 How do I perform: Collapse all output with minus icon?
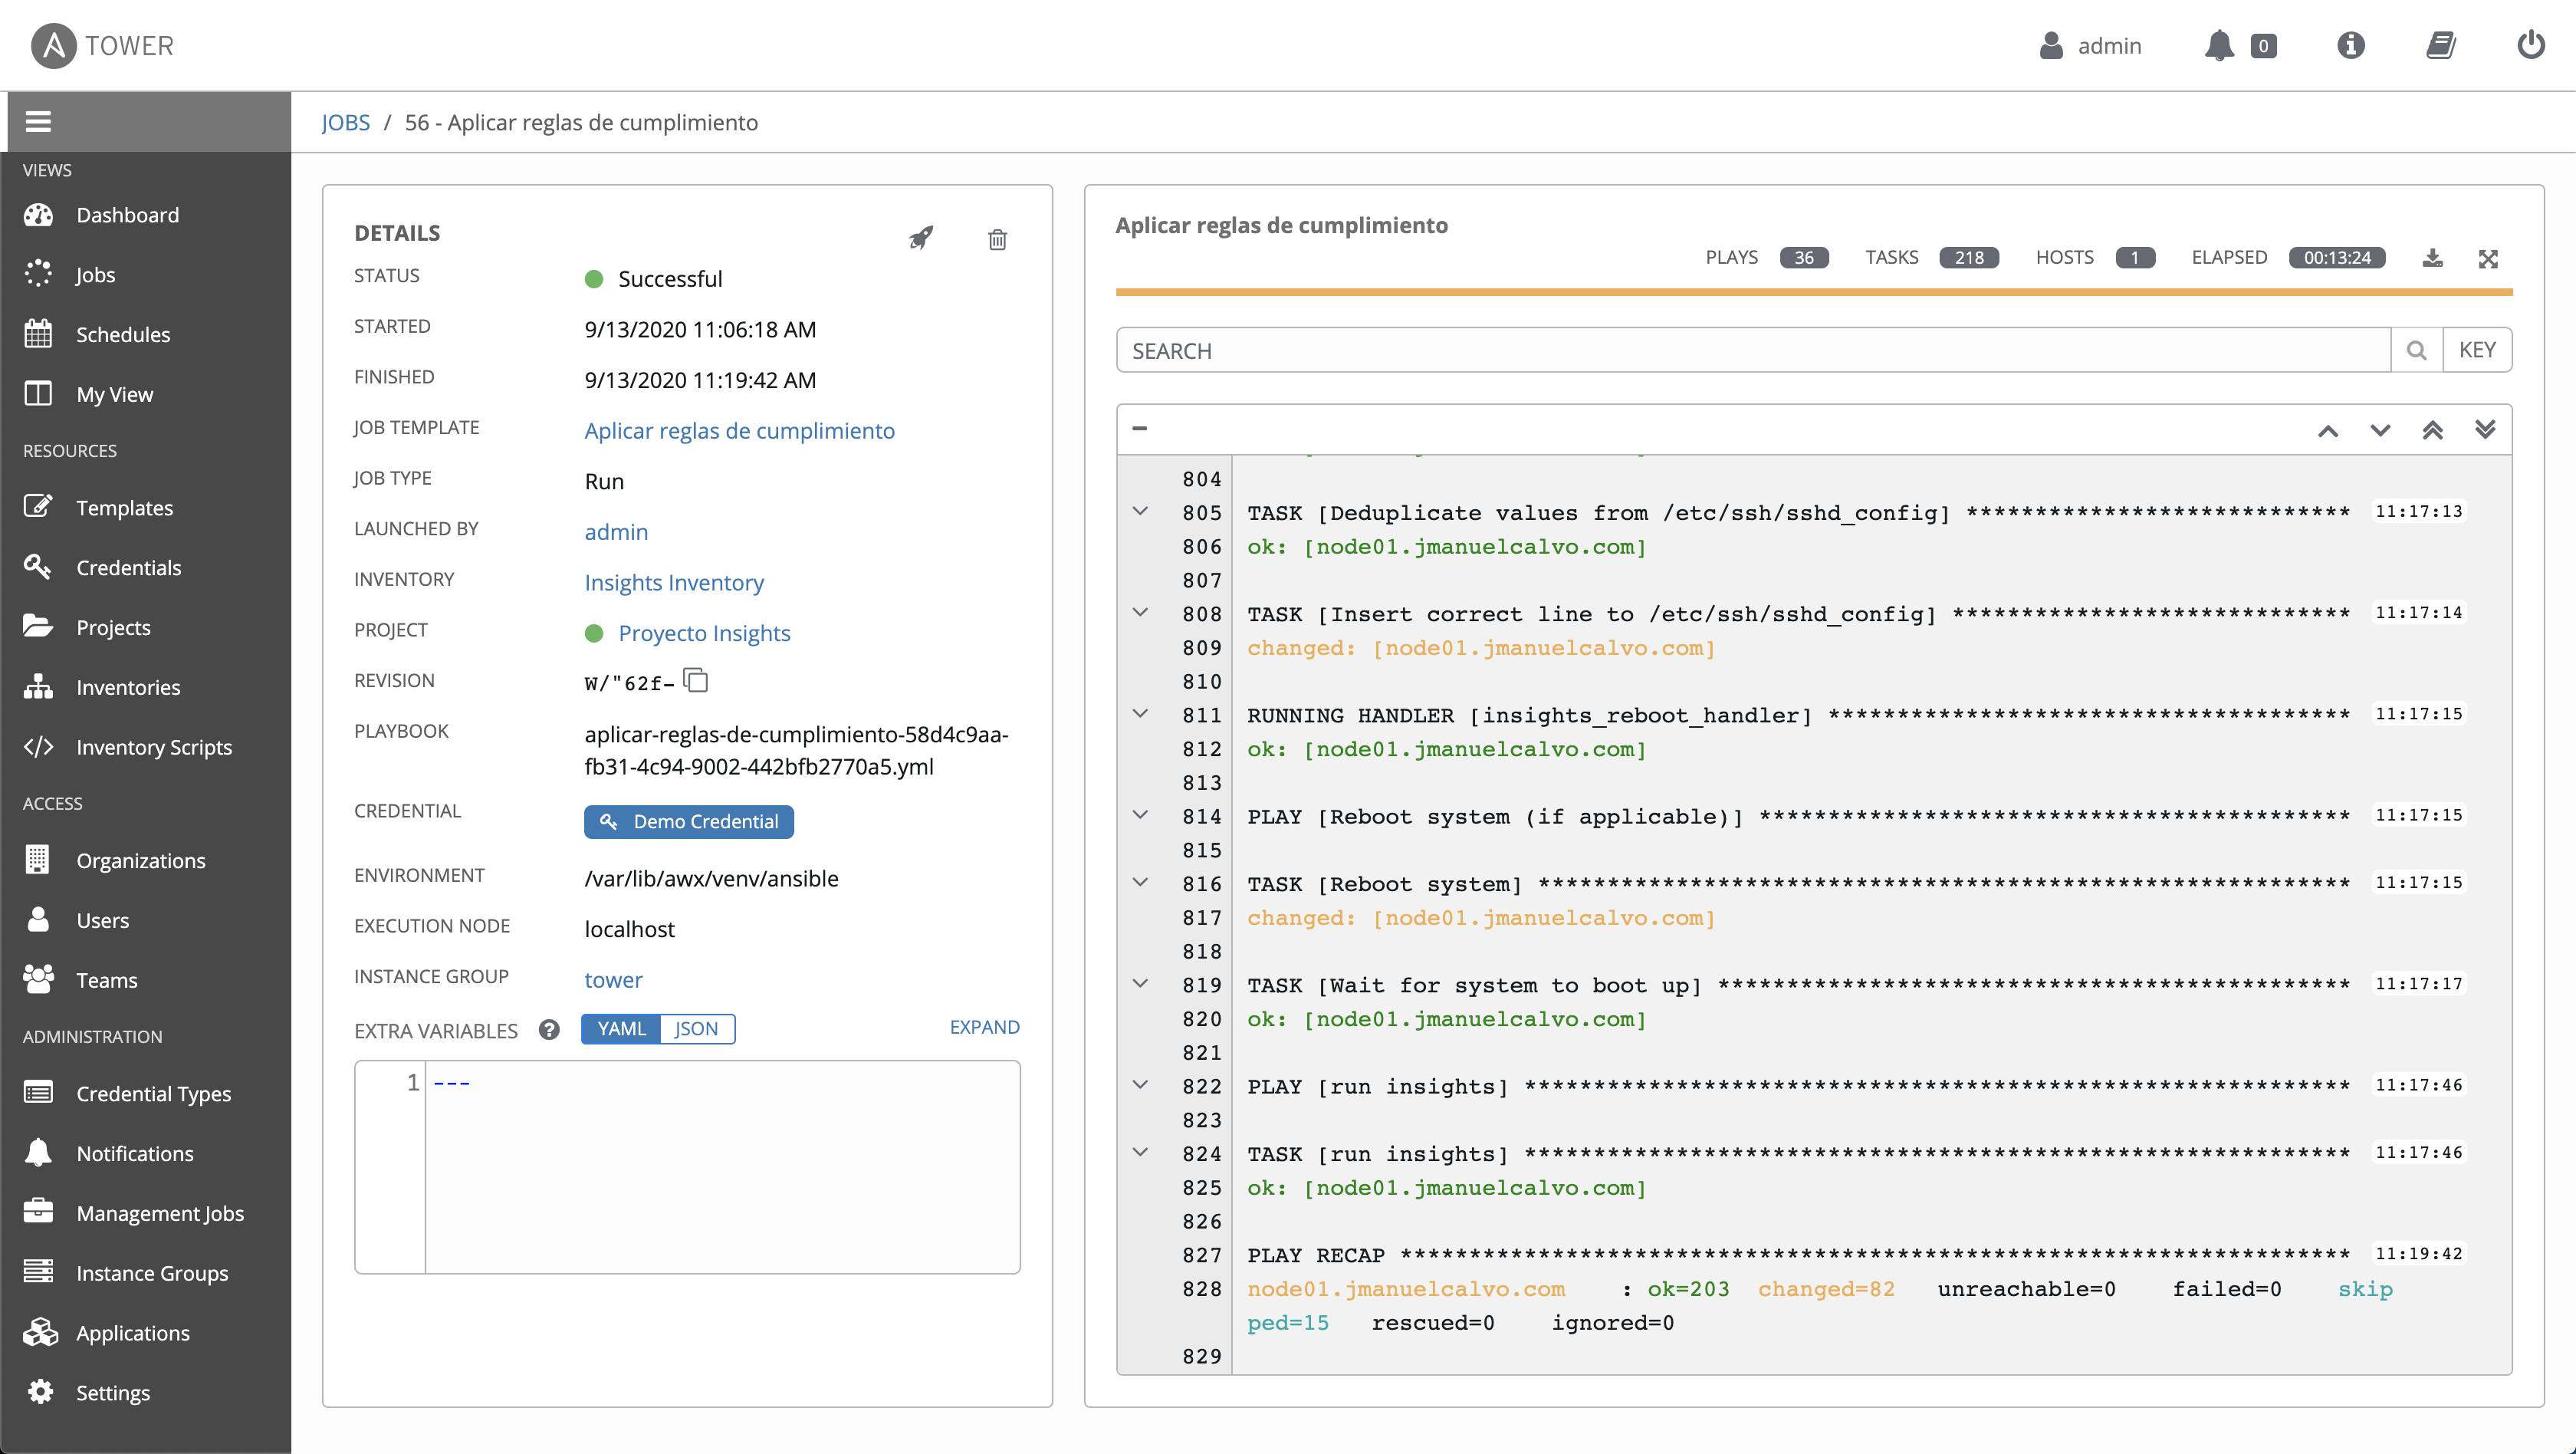pyautogui.click(x=1139, y=429)
